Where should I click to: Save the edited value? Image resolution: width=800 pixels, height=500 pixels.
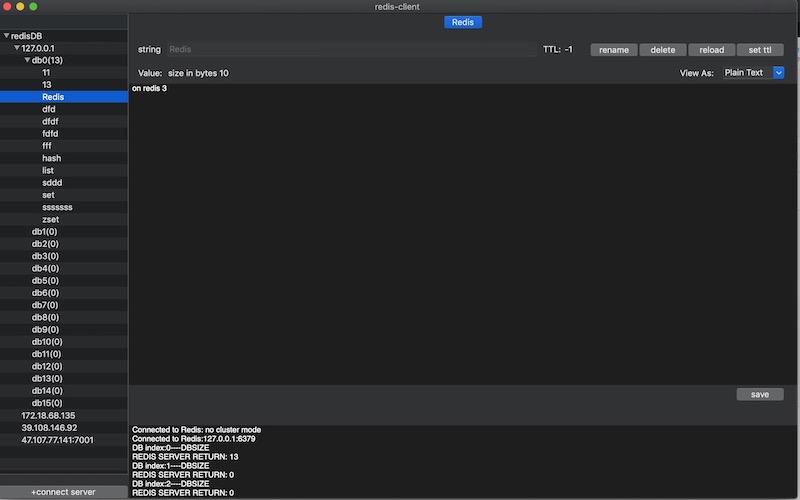pyautogui.click(x=760, y=394)
